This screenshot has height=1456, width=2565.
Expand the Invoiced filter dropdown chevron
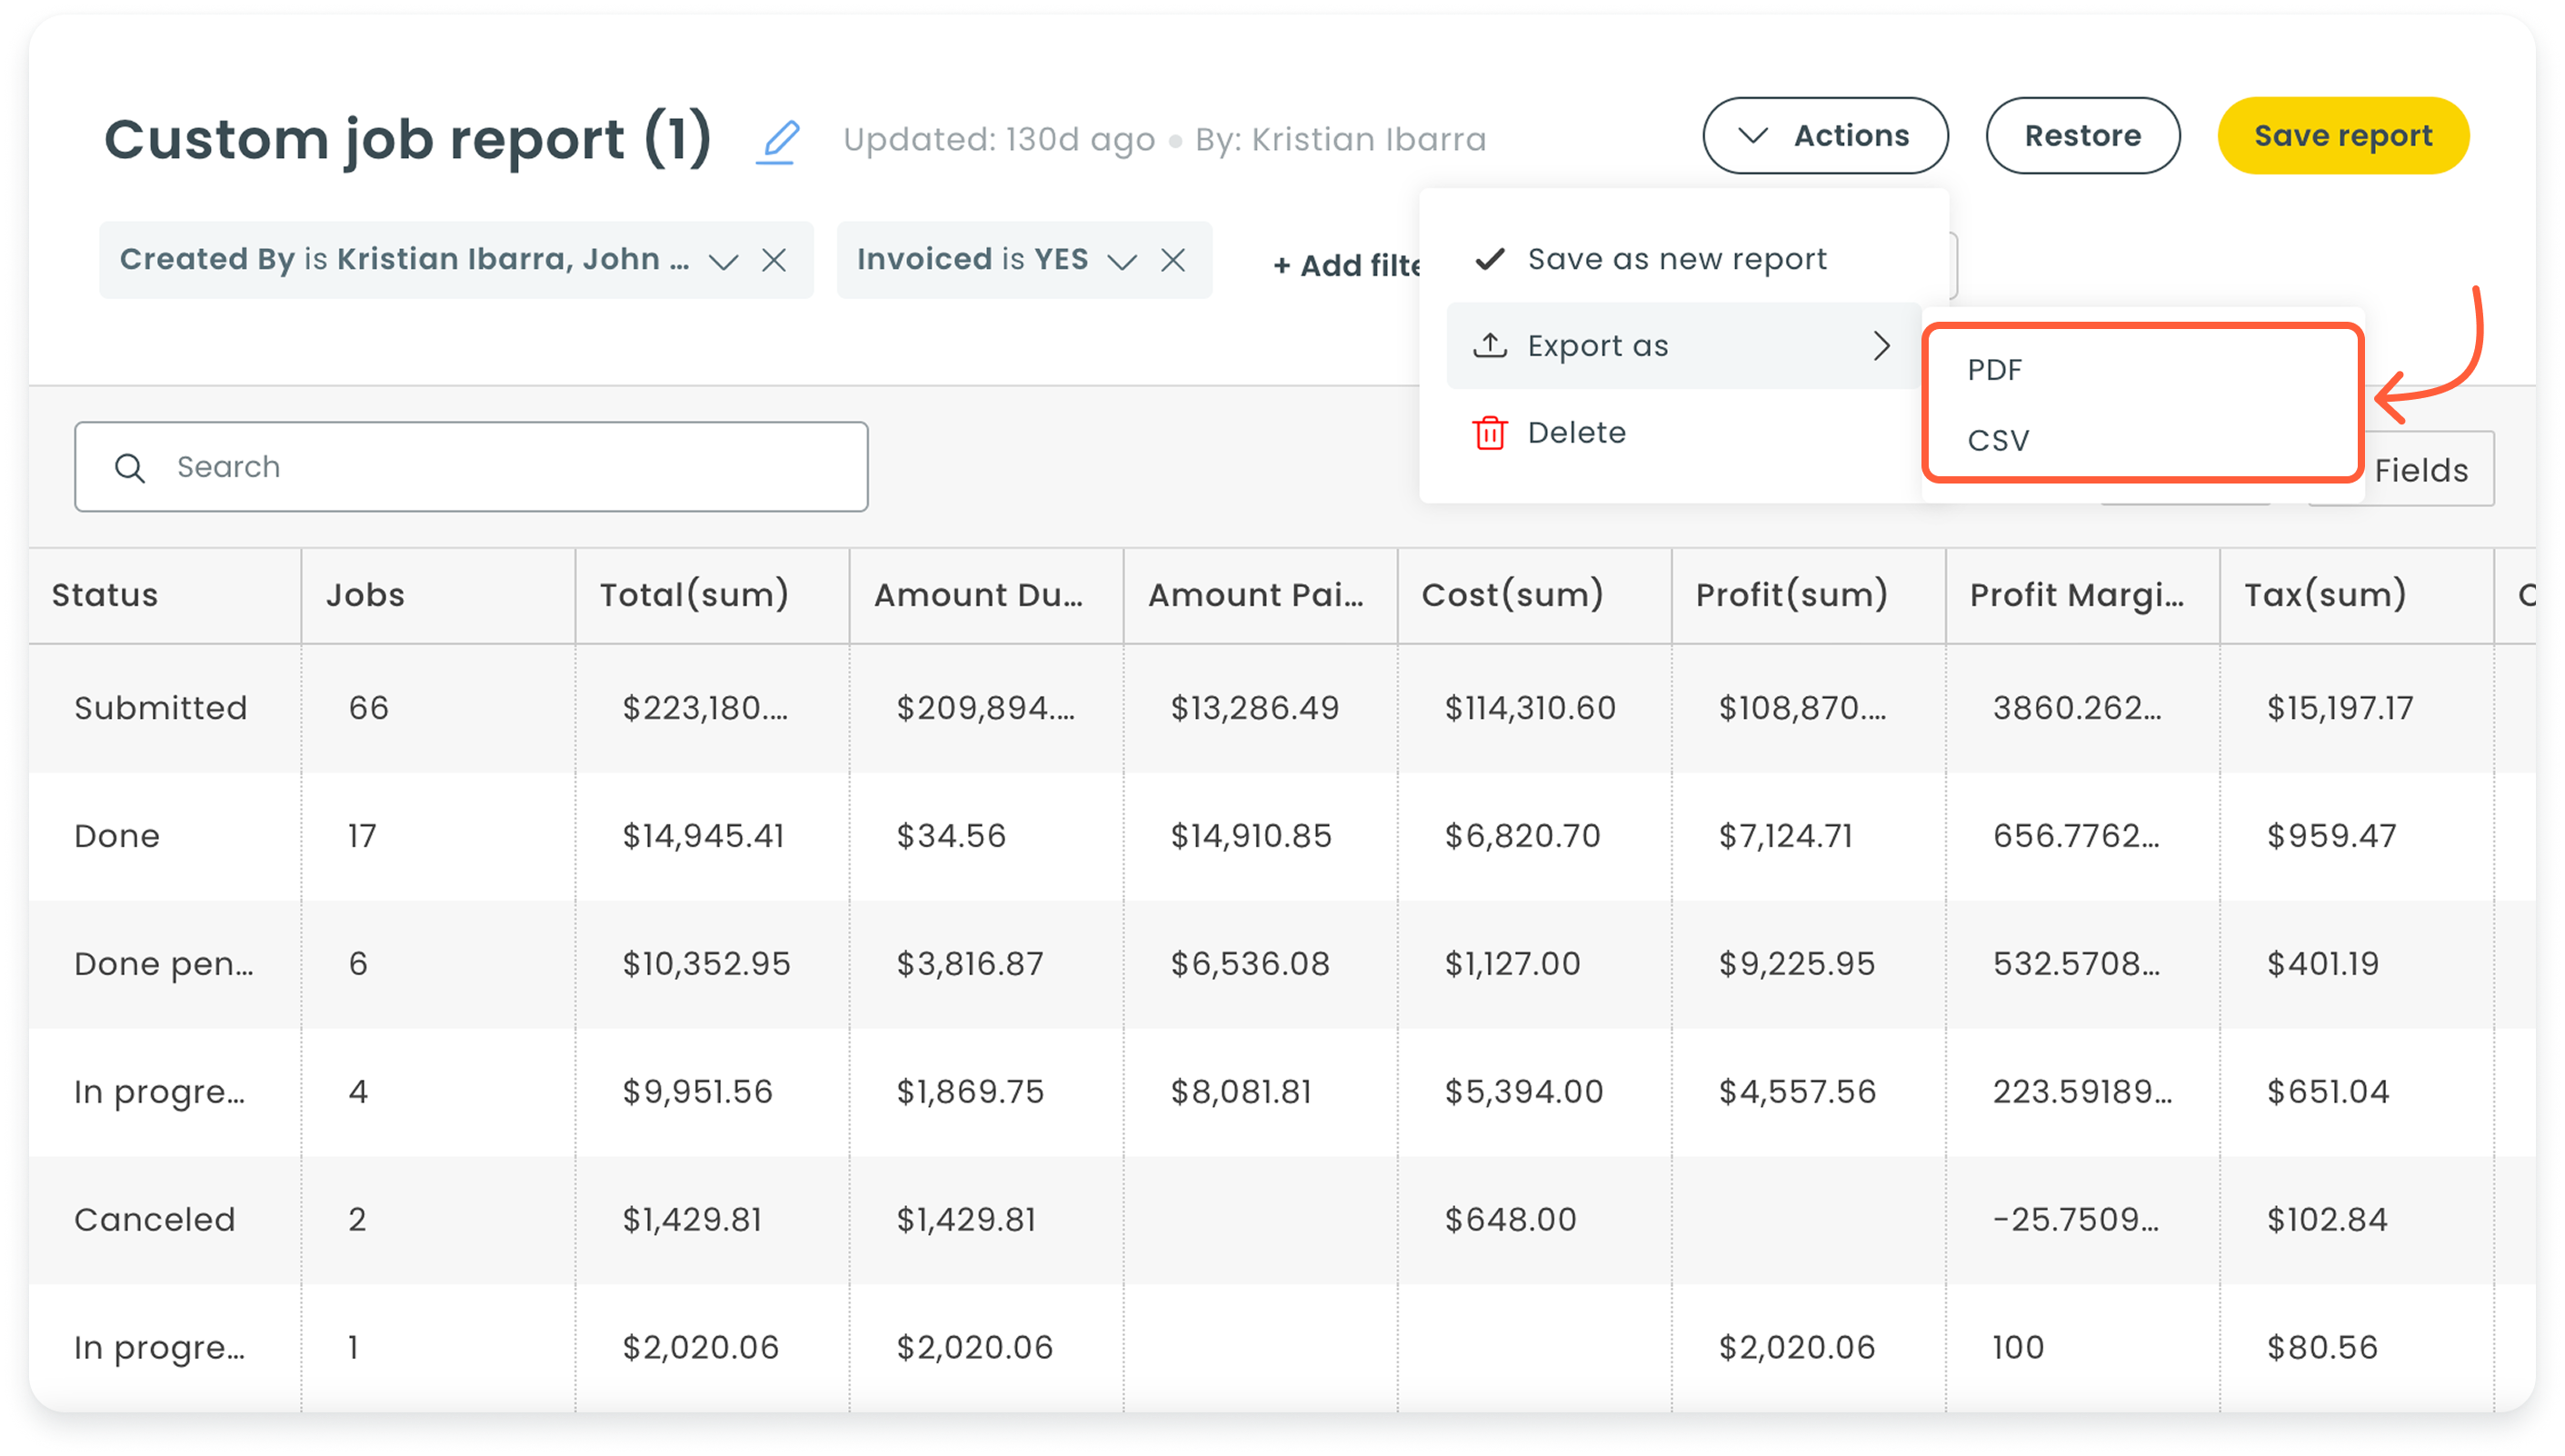pos(1122,261)
